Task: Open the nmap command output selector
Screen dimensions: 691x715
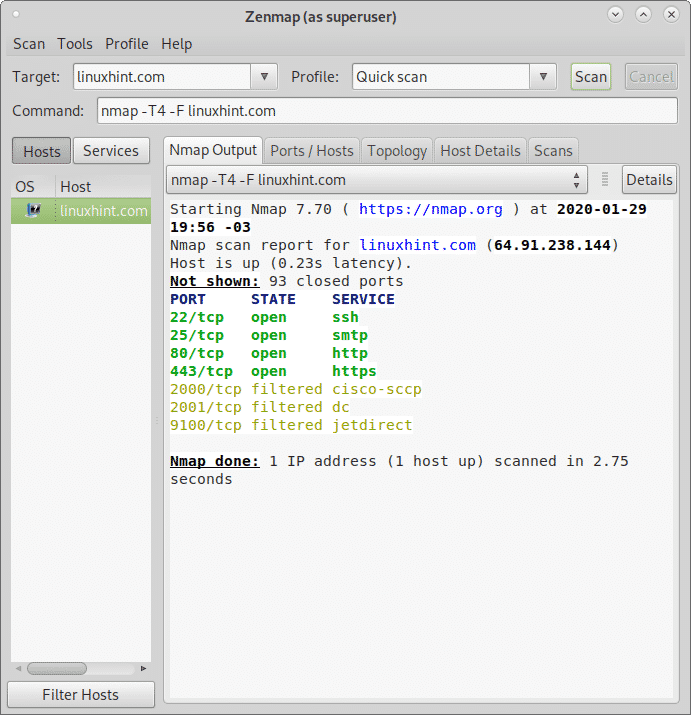Action: pyautogui.click(x=377, y=180)
